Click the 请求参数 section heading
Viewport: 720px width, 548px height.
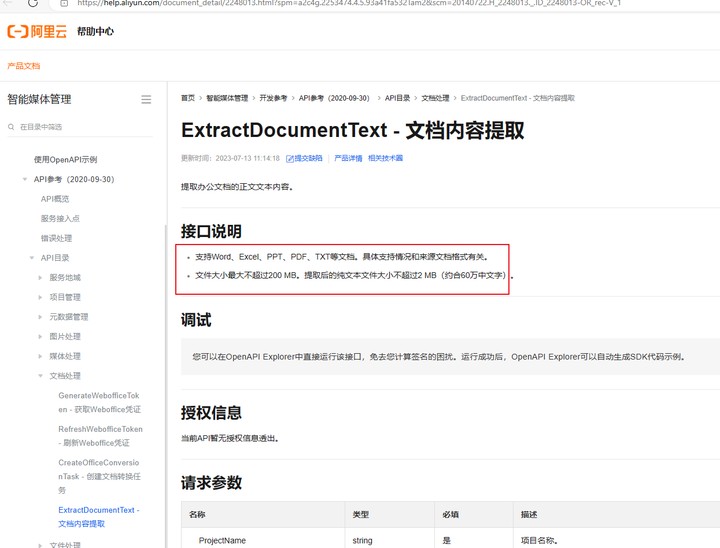click(x=211, y=482)
